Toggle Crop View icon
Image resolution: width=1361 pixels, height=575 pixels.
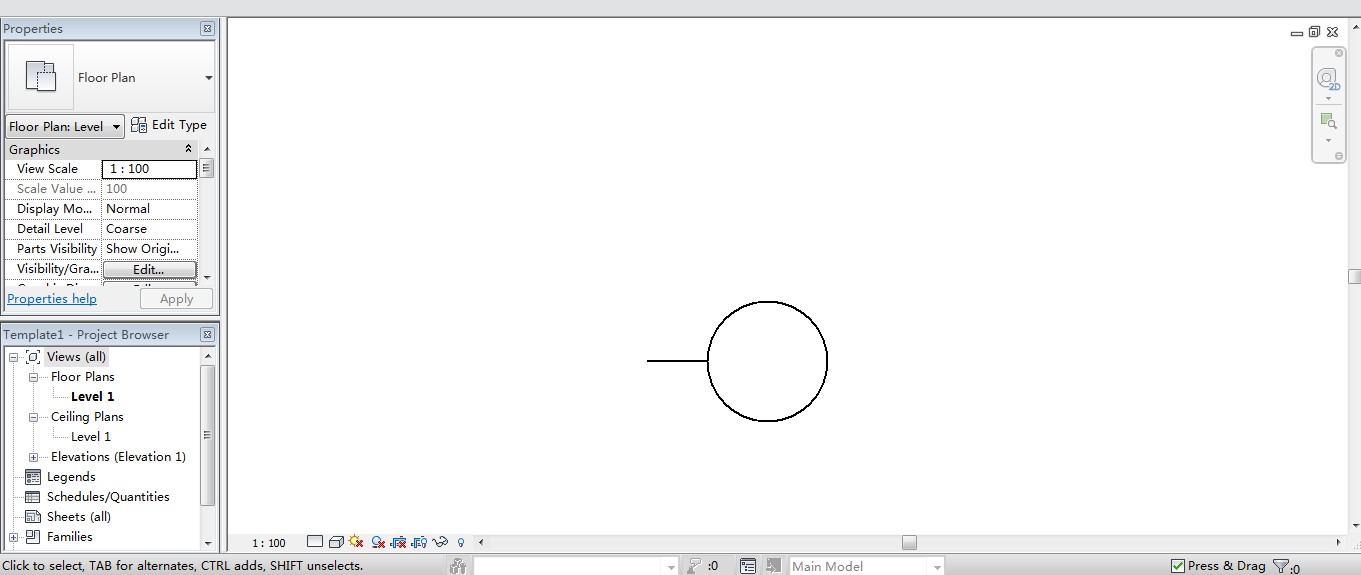click(398, 542)
